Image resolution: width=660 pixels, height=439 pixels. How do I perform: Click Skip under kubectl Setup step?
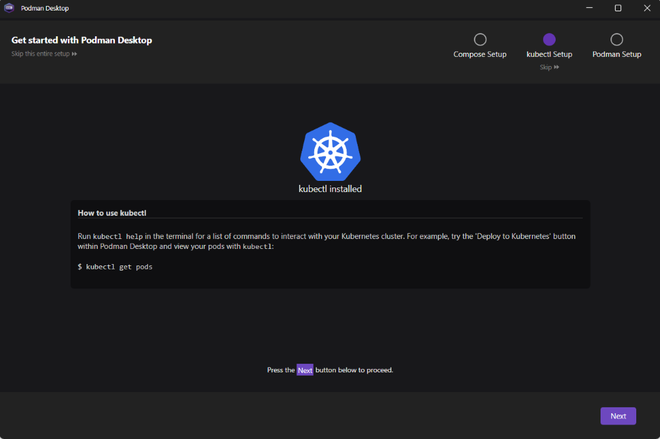(549, 67)
